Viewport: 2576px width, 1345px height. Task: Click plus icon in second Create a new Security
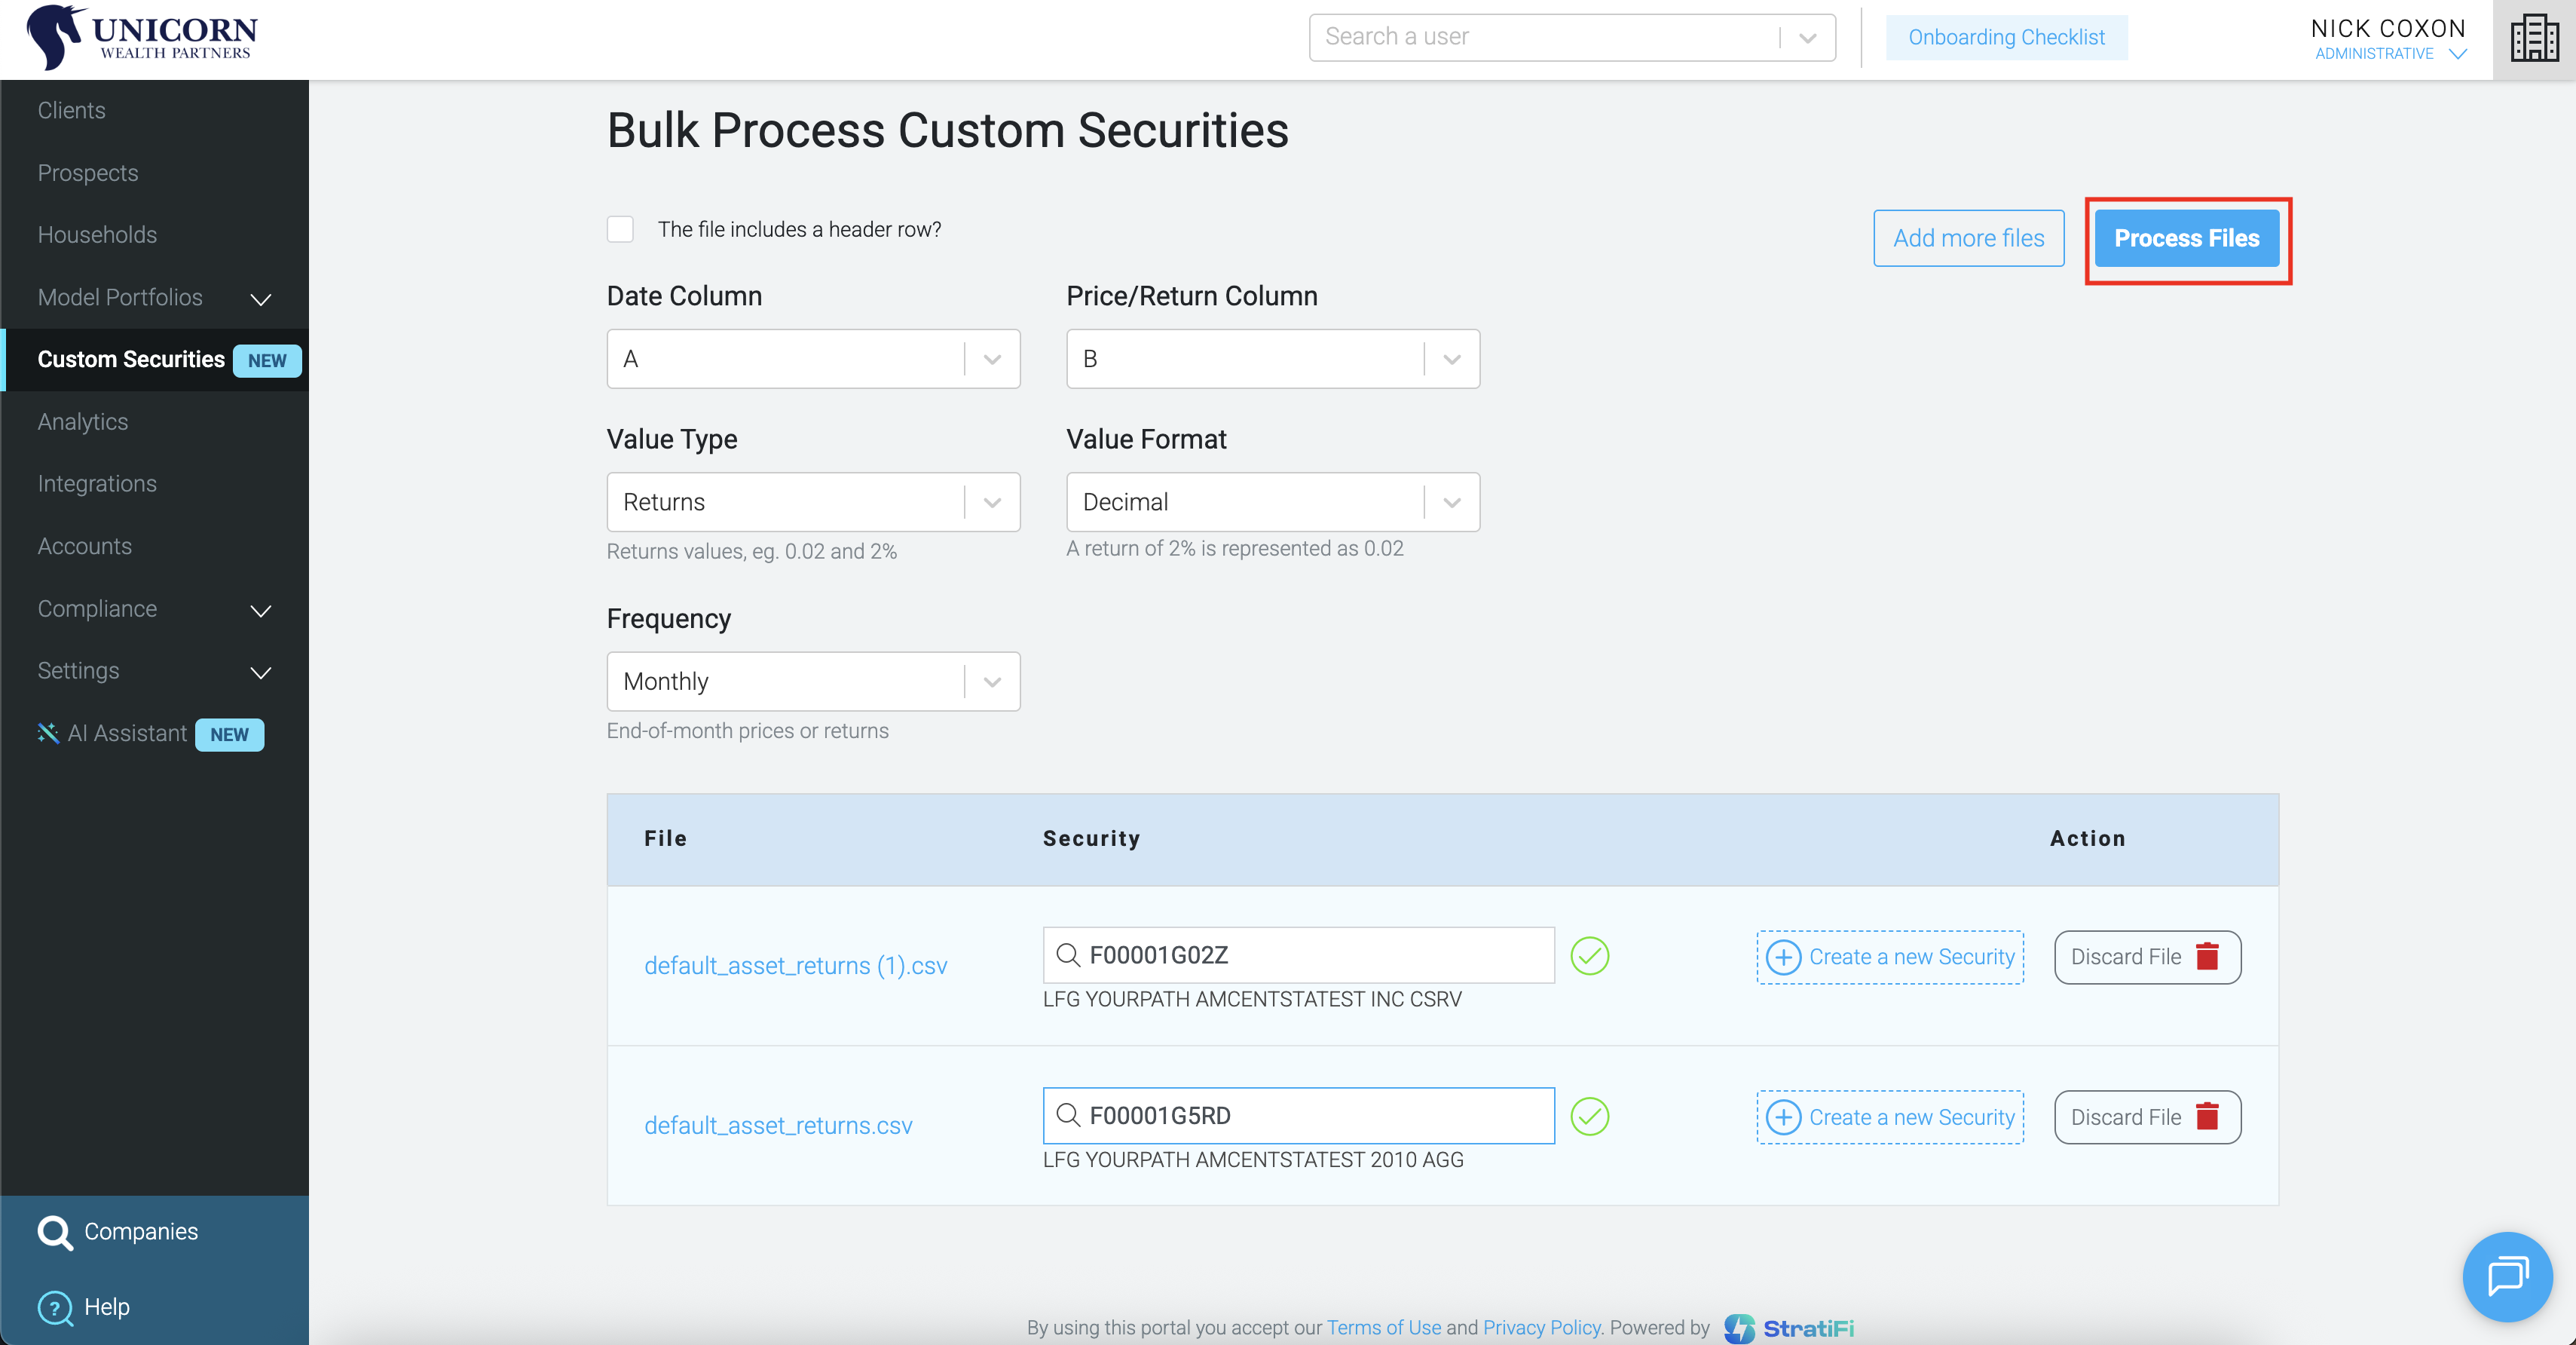1783,1117
